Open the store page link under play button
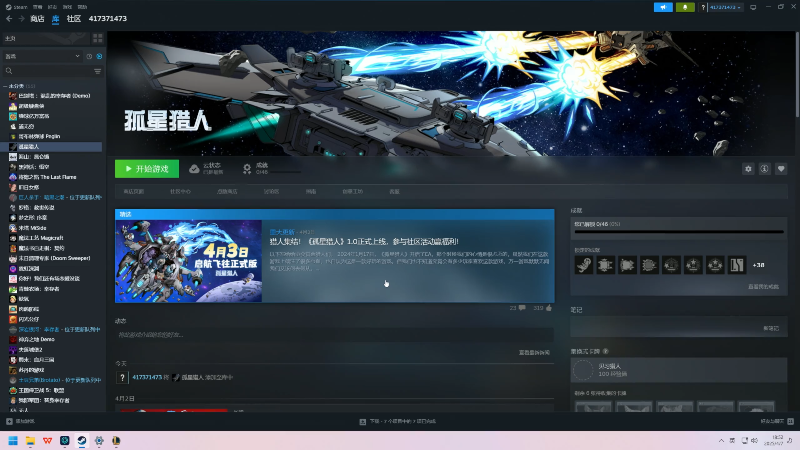Image resolution: width=800 pixels, height=450 pixels. pyautogui.click(x=134, y=191)
